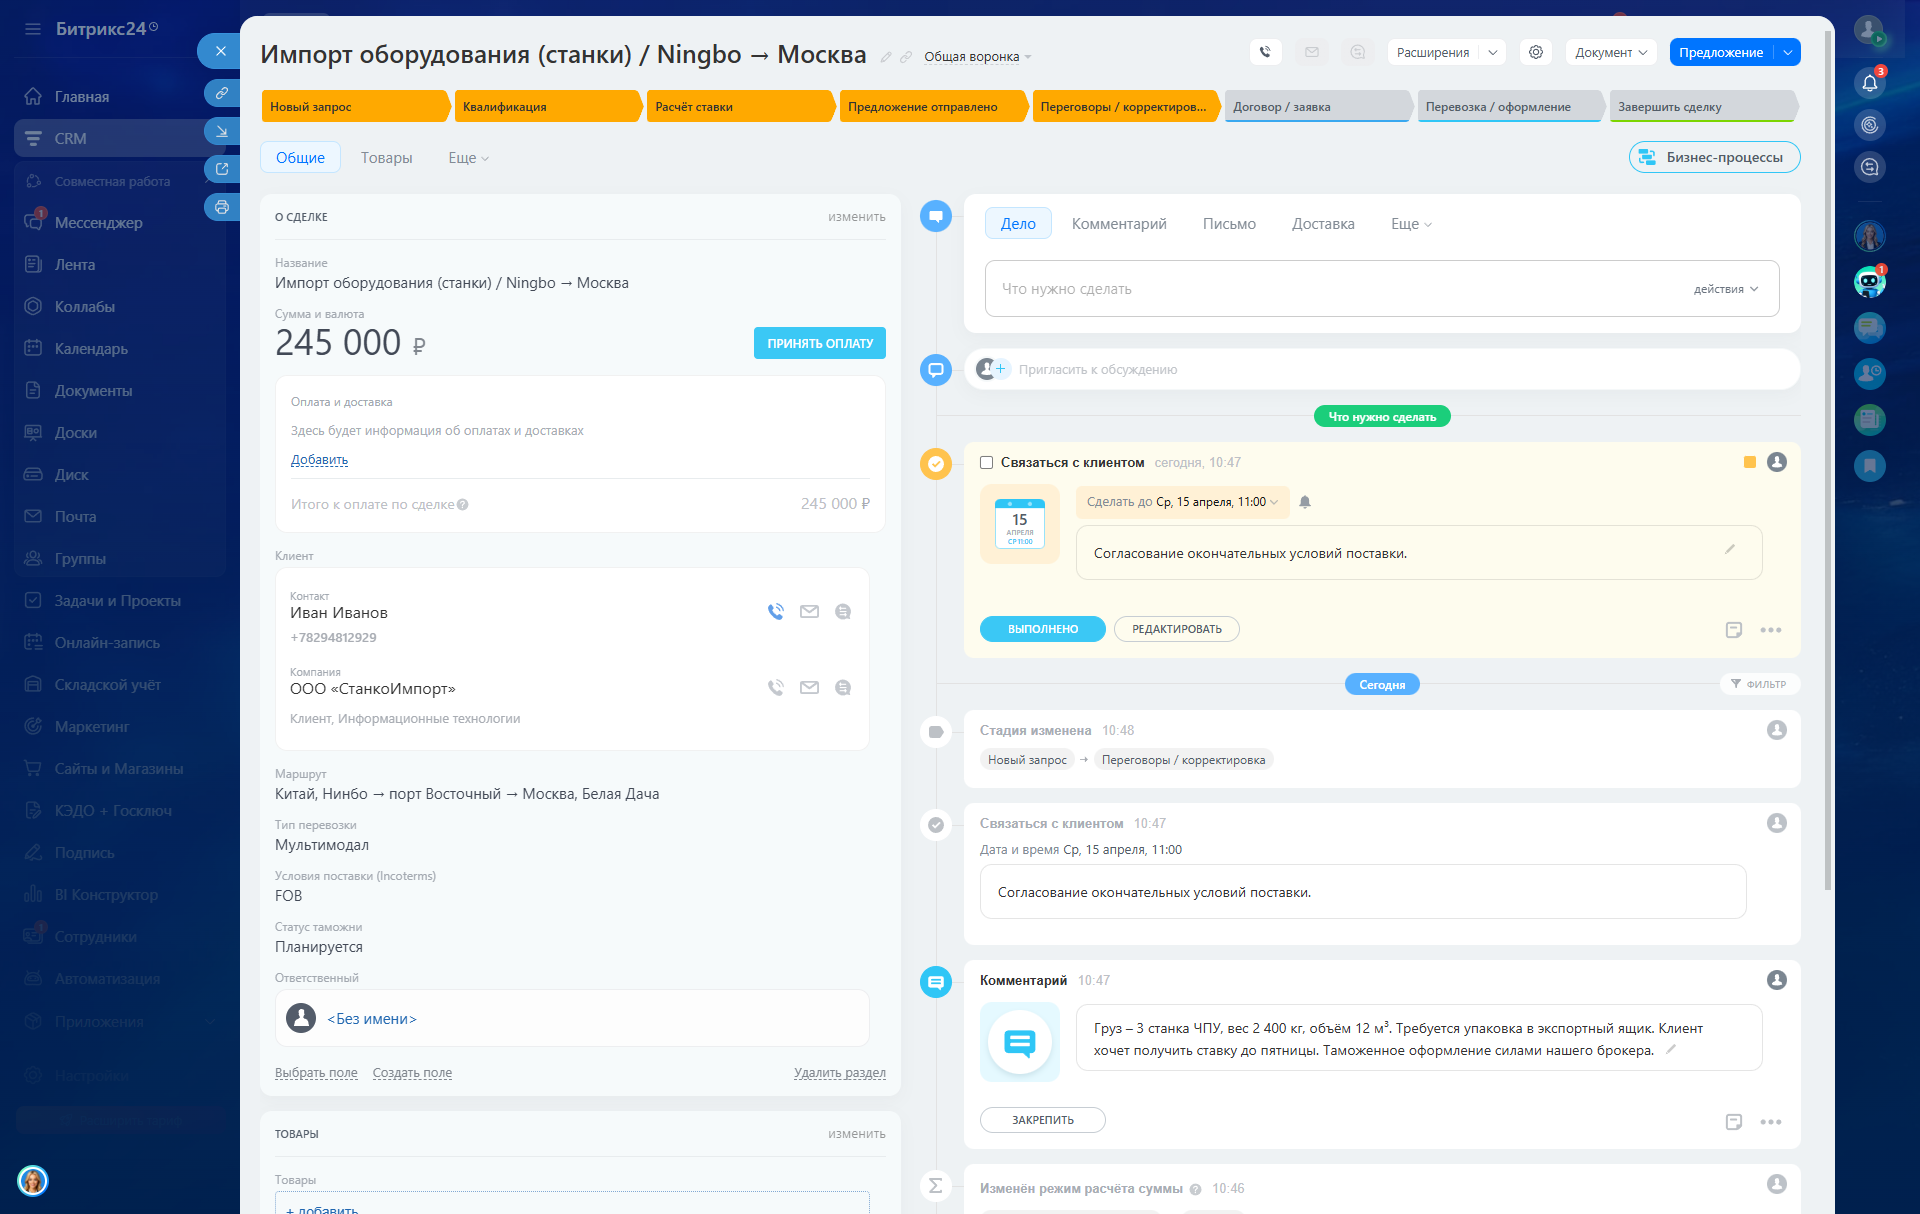Viewport: 1920px width, 1214px height.
Task: Open notifications bell in right sidebar
Action: [x=1869, y=84]
